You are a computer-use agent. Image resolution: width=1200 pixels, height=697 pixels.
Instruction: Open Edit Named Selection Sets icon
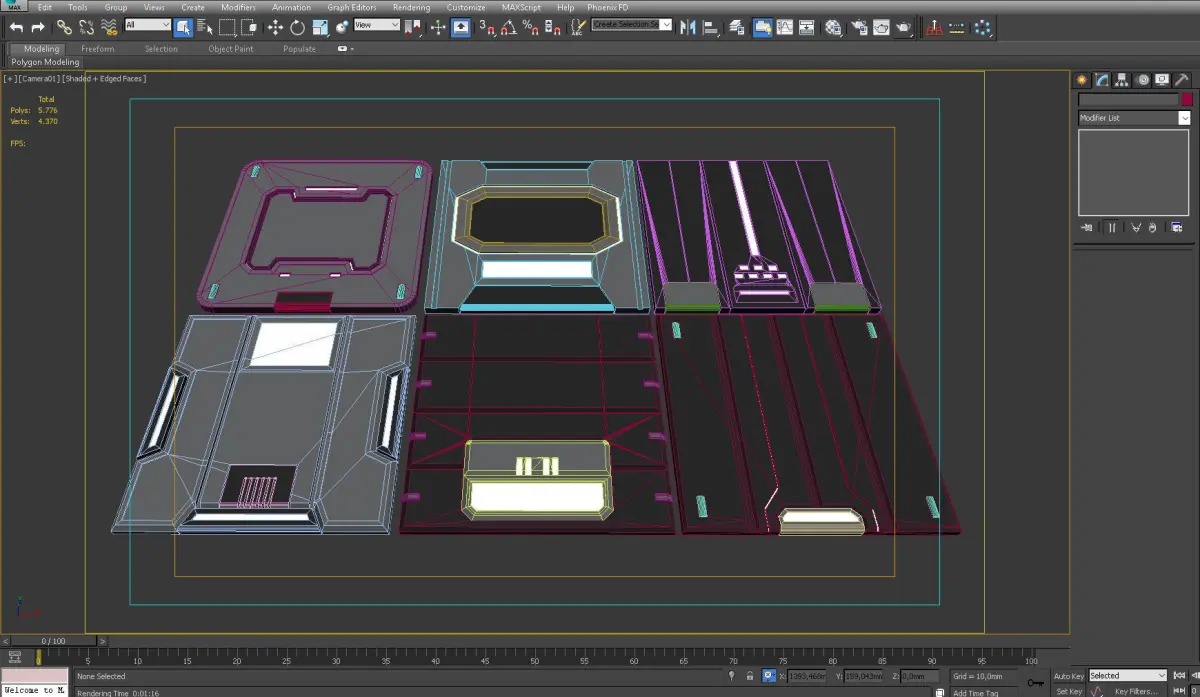coord(578,27)
